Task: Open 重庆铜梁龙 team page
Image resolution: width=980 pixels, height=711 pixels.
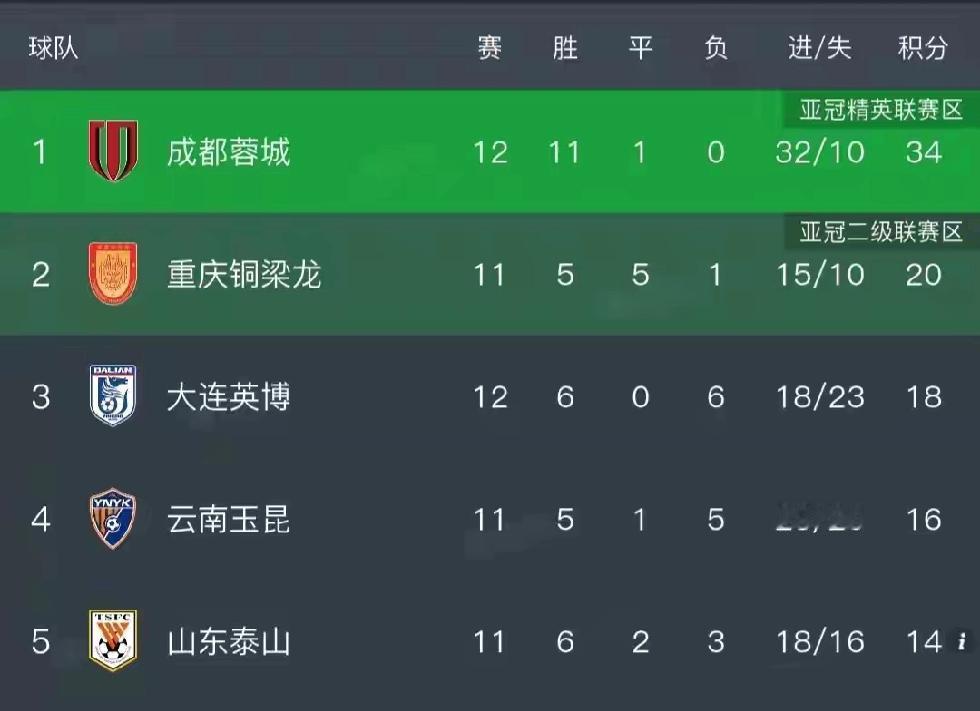Action: [x=244, y=274]
